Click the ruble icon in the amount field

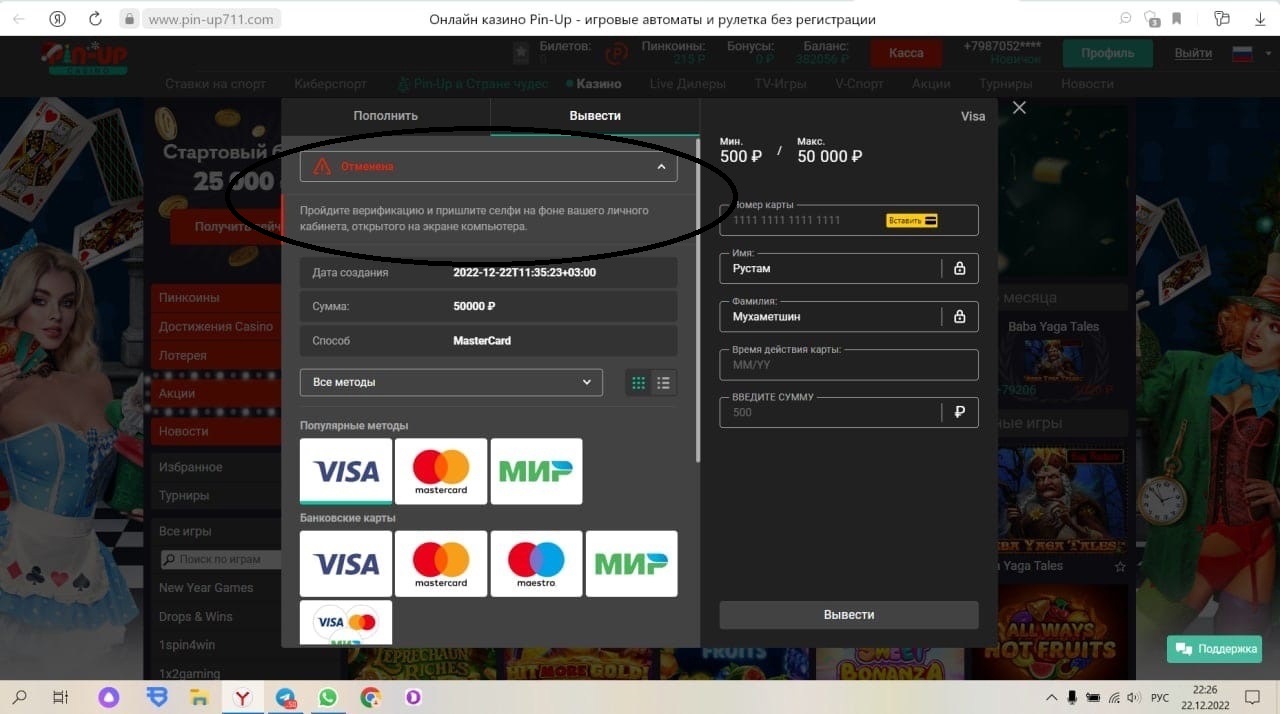pyautogui.click(x=960, y=412)
